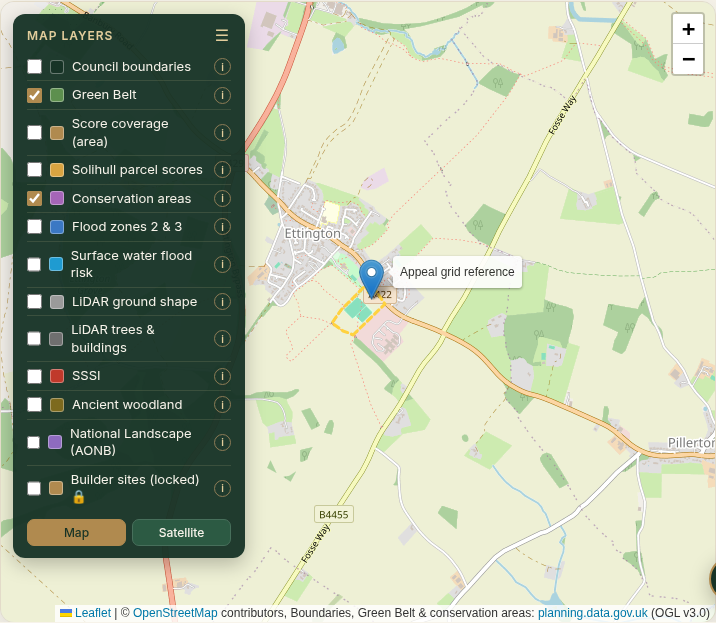Click the padlock icon under Builder sites
Image resolution: width=716 pixels, height=623 pixels.
pyautogui.click(x=79, y=497)
